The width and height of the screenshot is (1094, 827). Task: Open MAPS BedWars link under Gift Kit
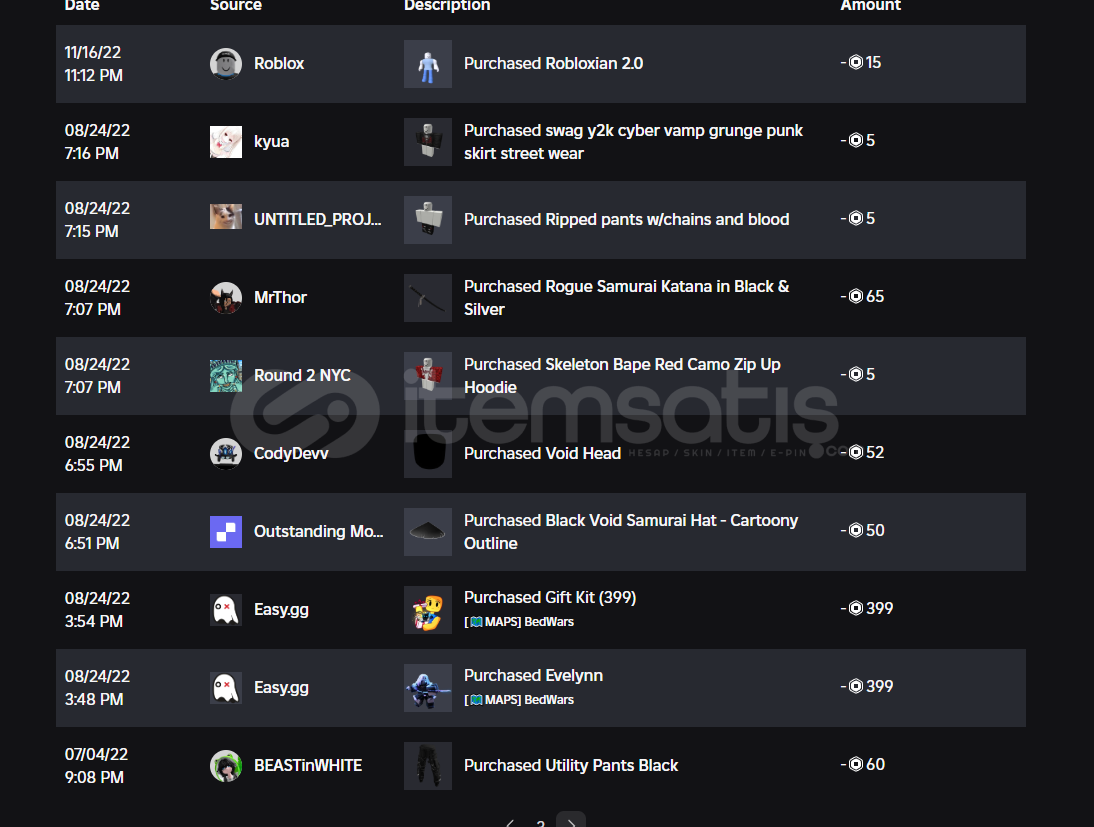tap(519, 622)
